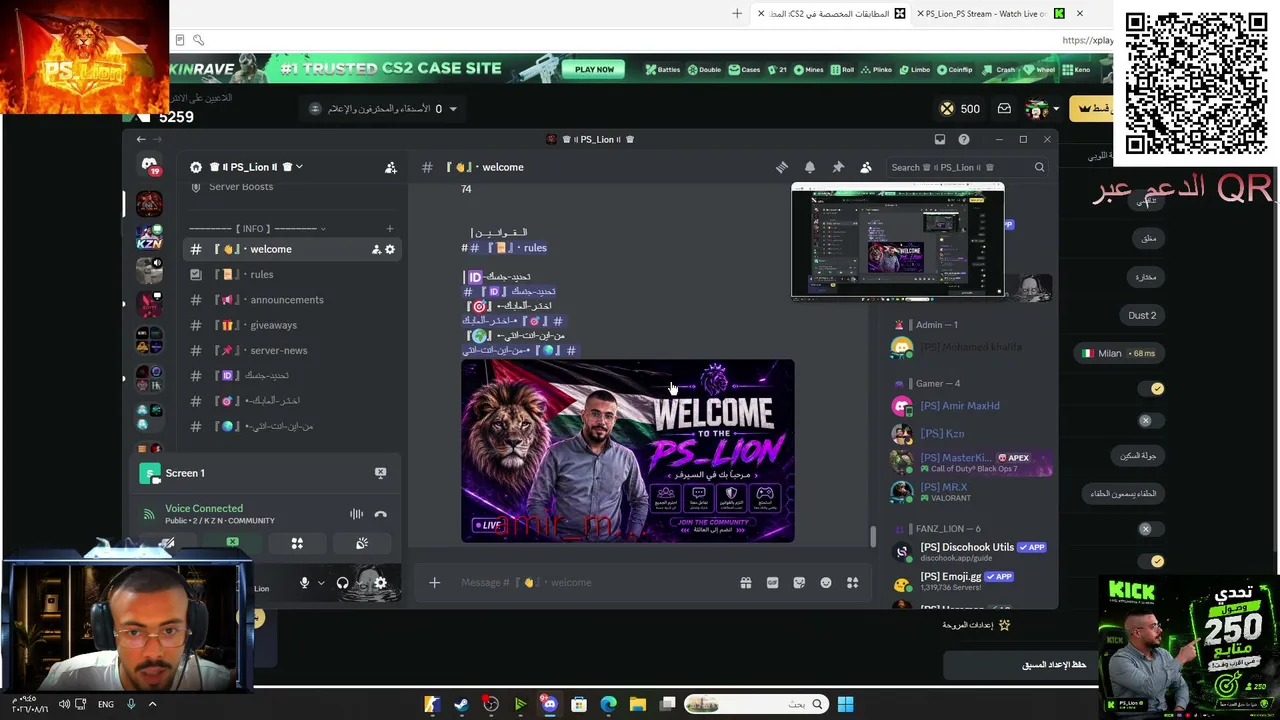The height and width of the screenshot is (720, 1280).
Task: Open Battles in the KINRAVE banner
Action: [663, 70]
